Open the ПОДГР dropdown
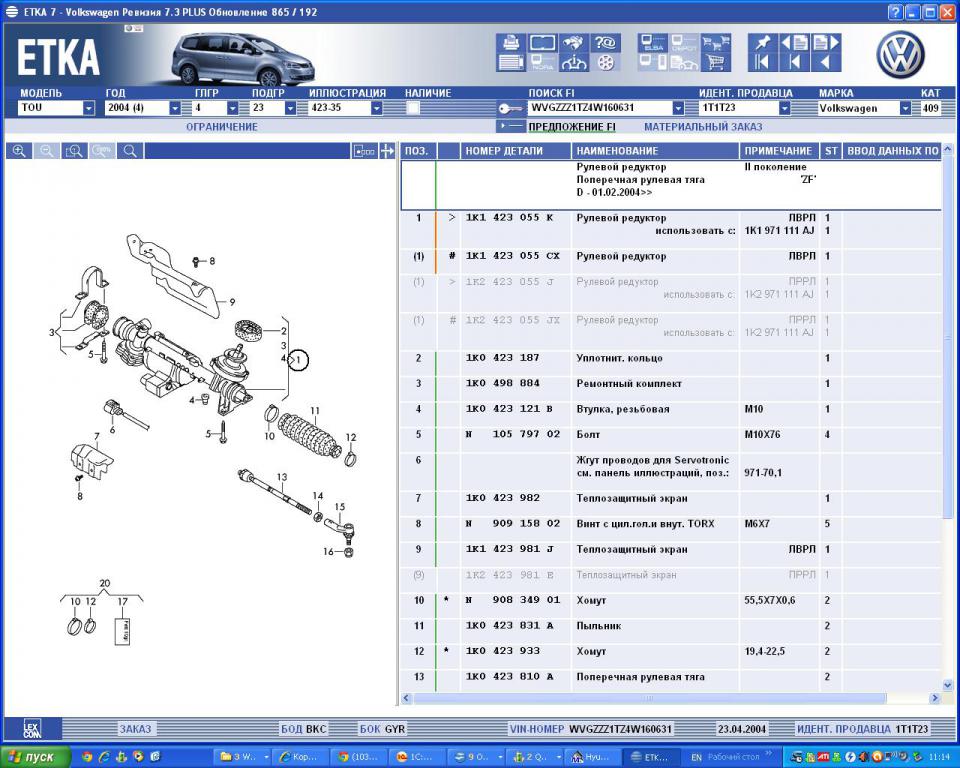Viewport: 960px width, 768px height. click(291, 108)
